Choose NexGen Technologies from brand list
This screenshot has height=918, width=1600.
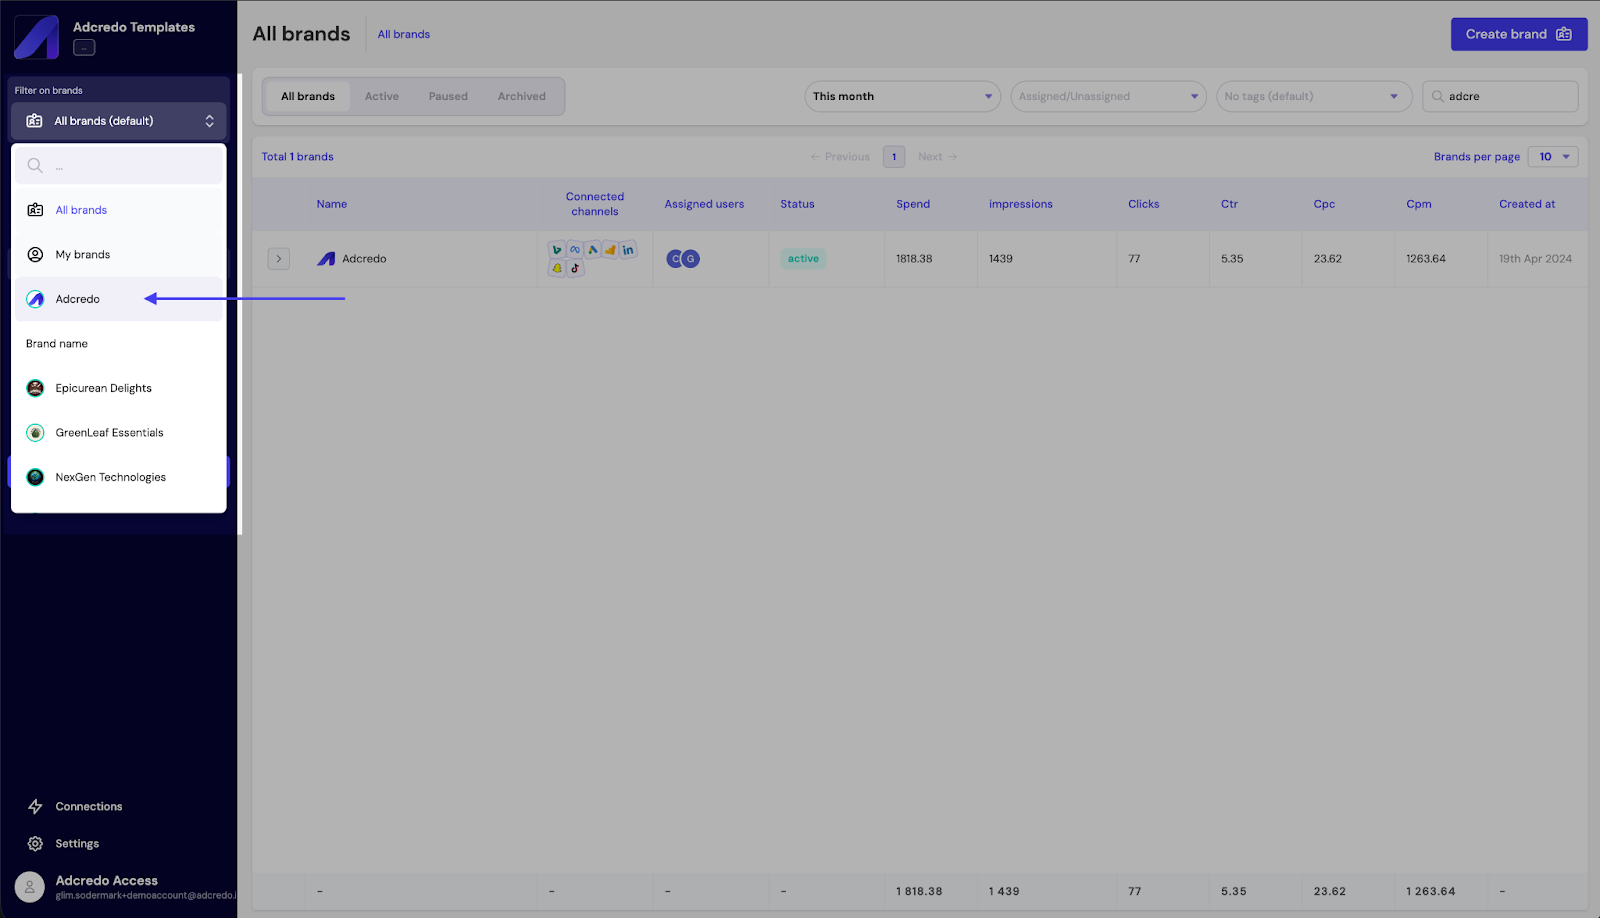[110, 477]
